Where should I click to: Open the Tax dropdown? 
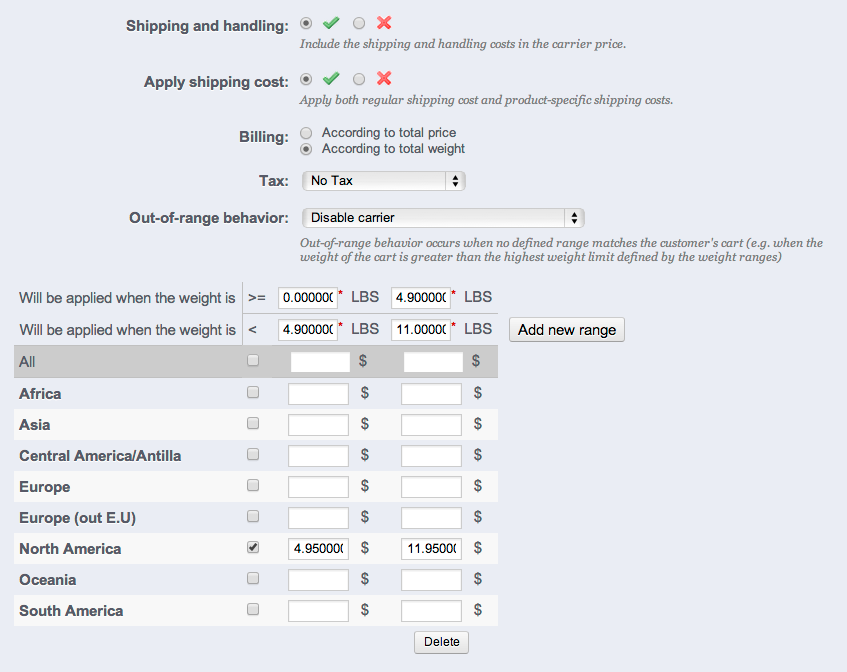(x=383, y=181)
